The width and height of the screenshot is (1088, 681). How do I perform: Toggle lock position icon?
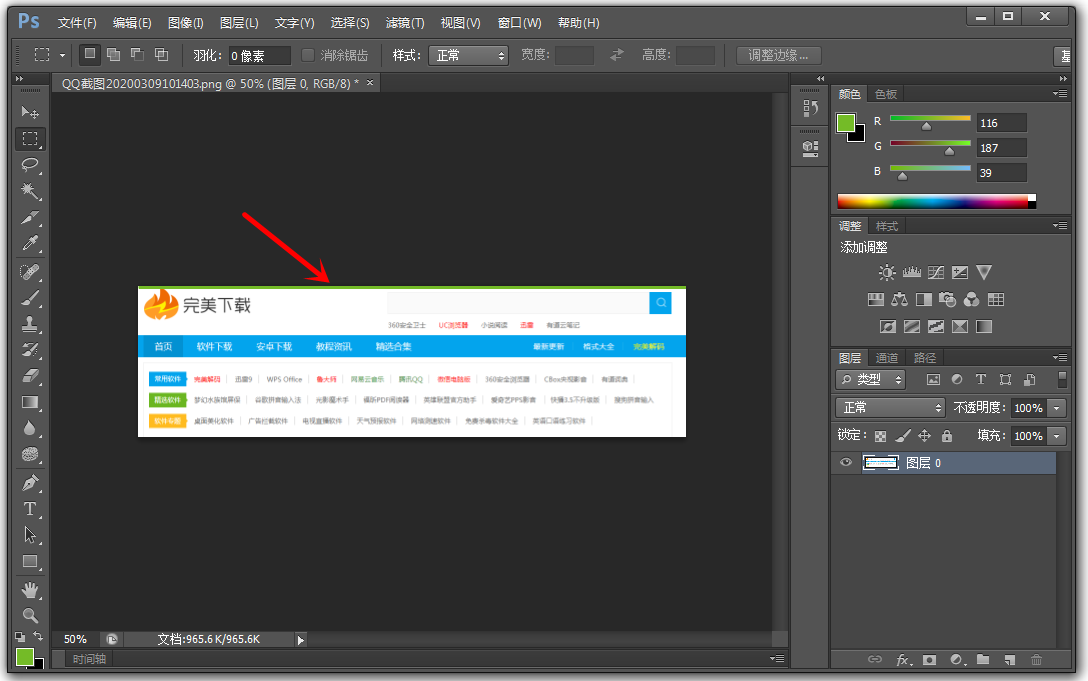click(924, 436)
